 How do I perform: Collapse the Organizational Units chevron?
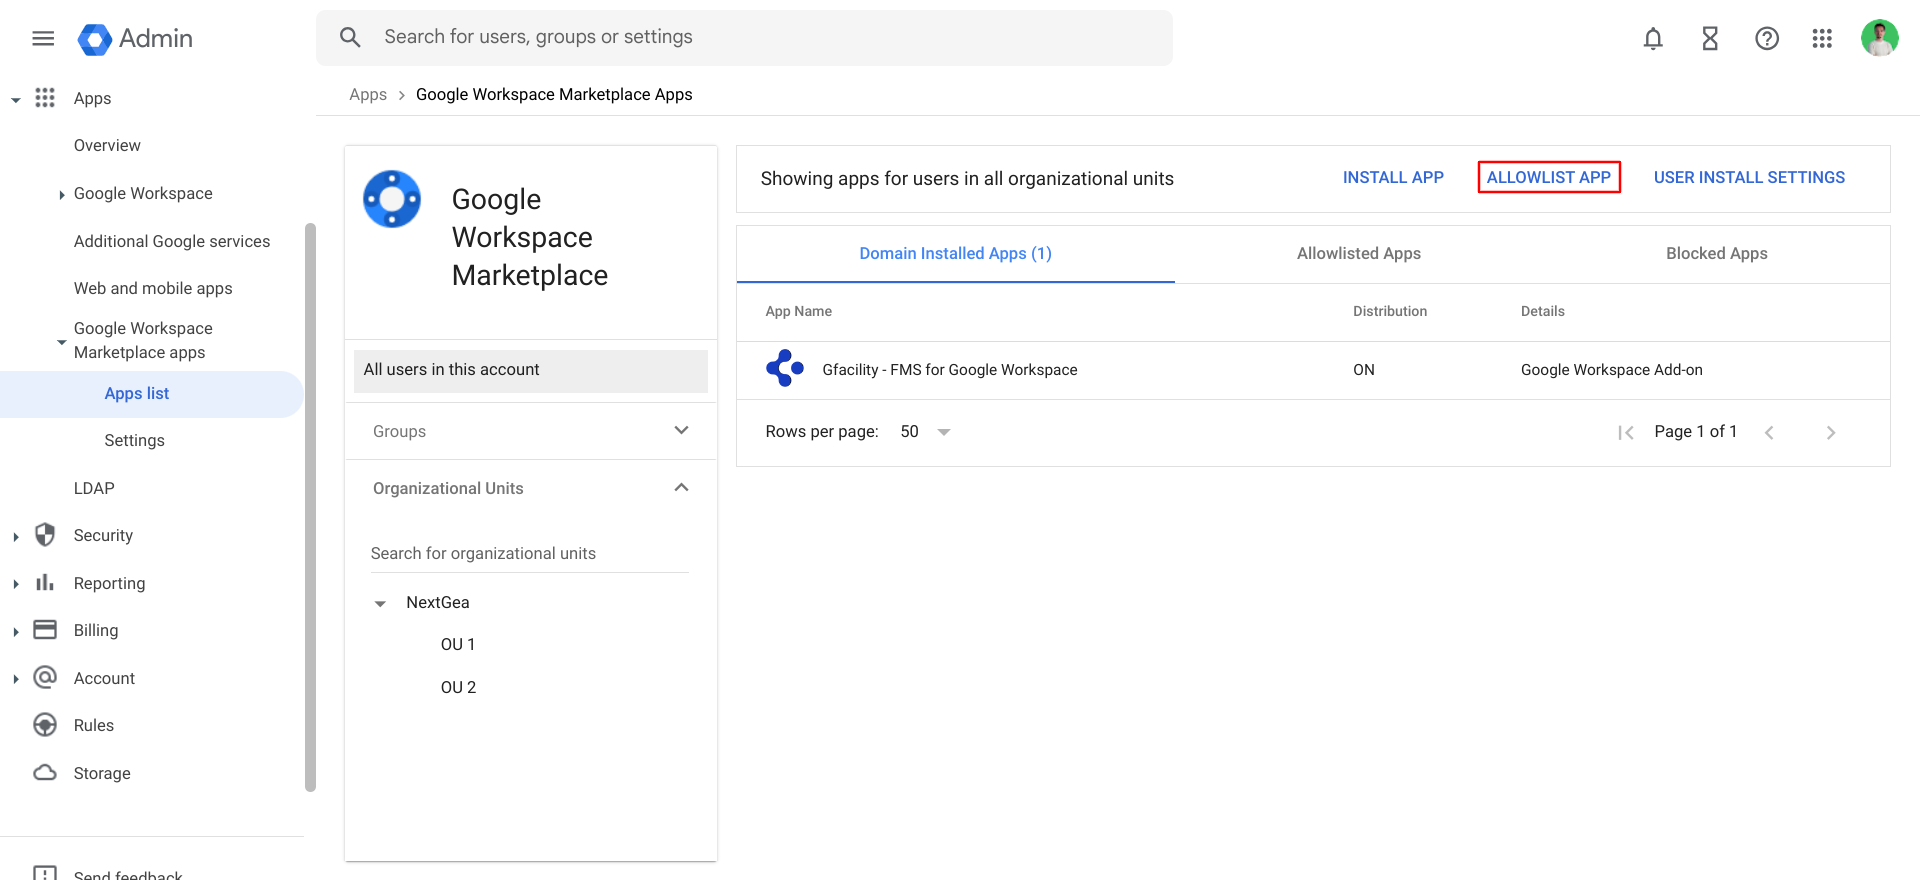pos(682,487)
